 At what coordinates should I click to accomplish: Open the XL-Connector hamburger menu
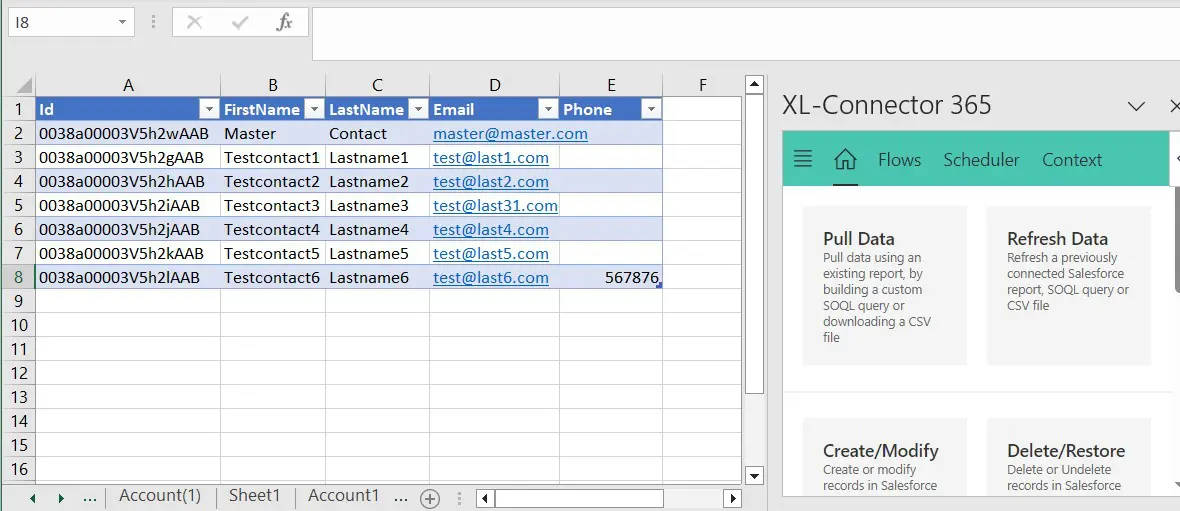coord(802,159)
